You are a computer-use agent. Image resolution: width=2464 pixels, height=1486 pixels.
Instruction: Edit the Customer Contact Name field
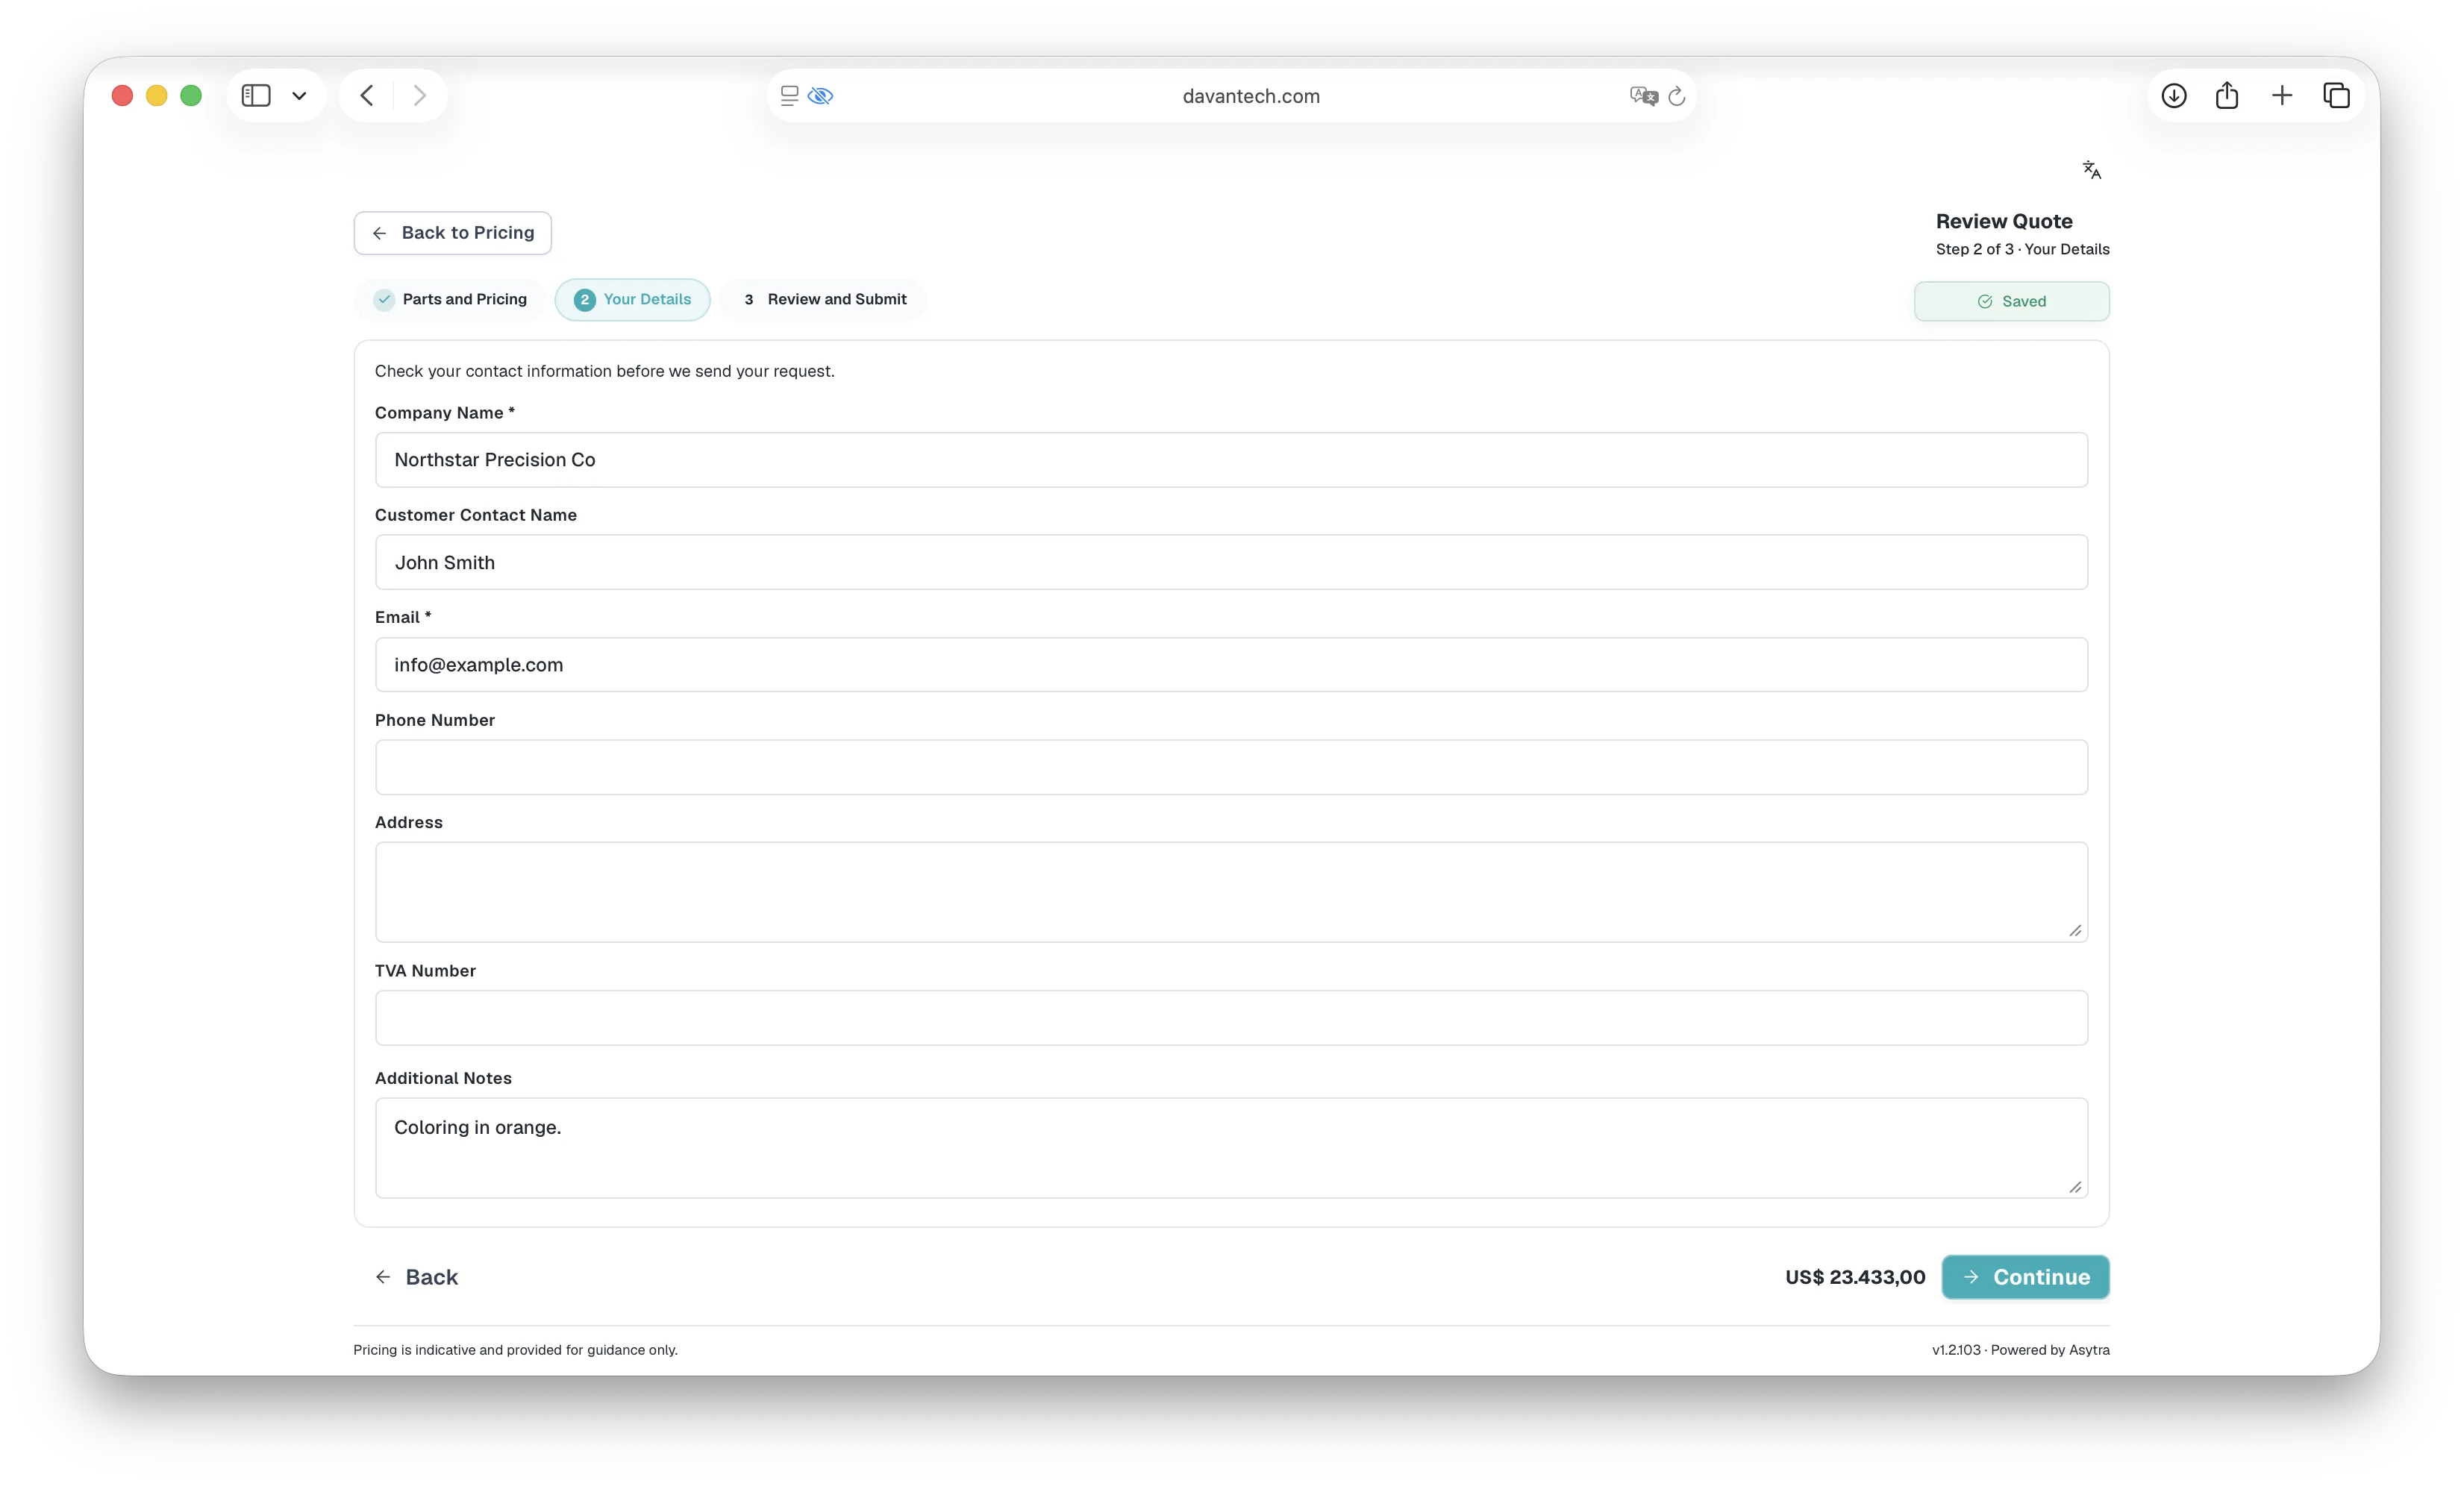click(x=1231, y=562)
